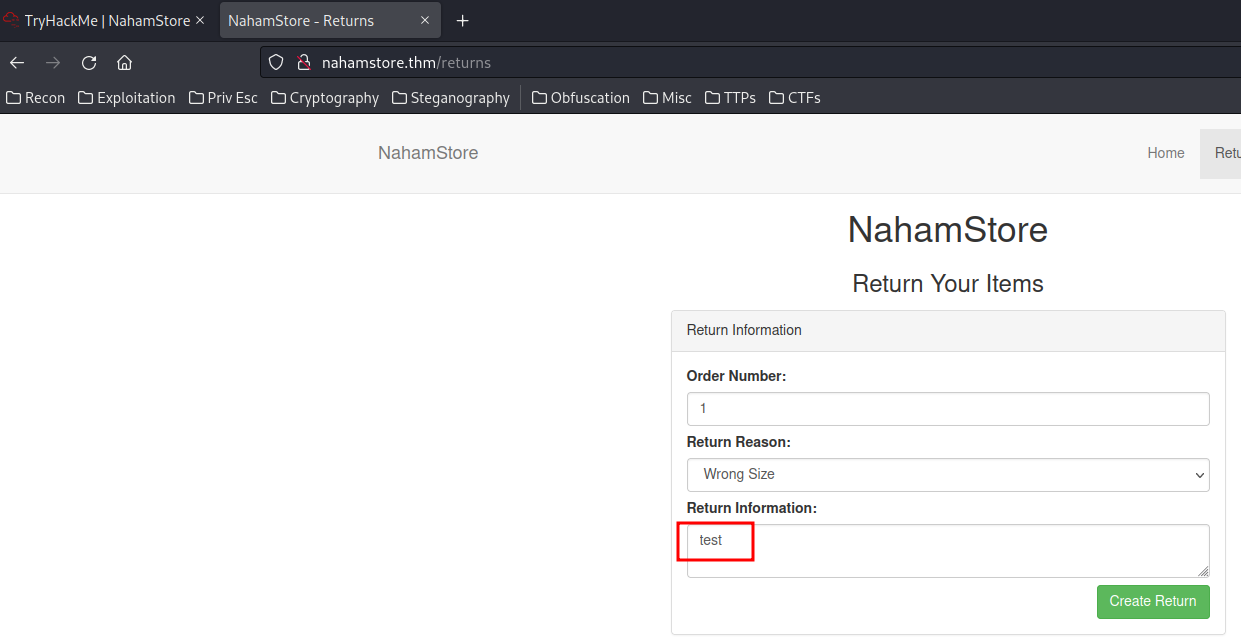Click the Returns item in the navbar
The image size is (1241, 641).
1221,153
